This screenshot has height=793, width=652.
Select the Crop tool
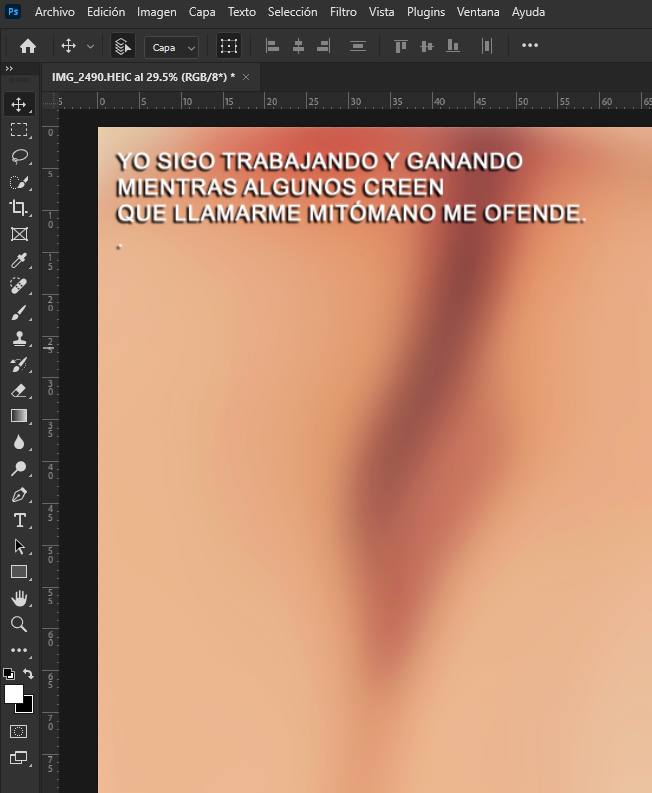[19, 208]
